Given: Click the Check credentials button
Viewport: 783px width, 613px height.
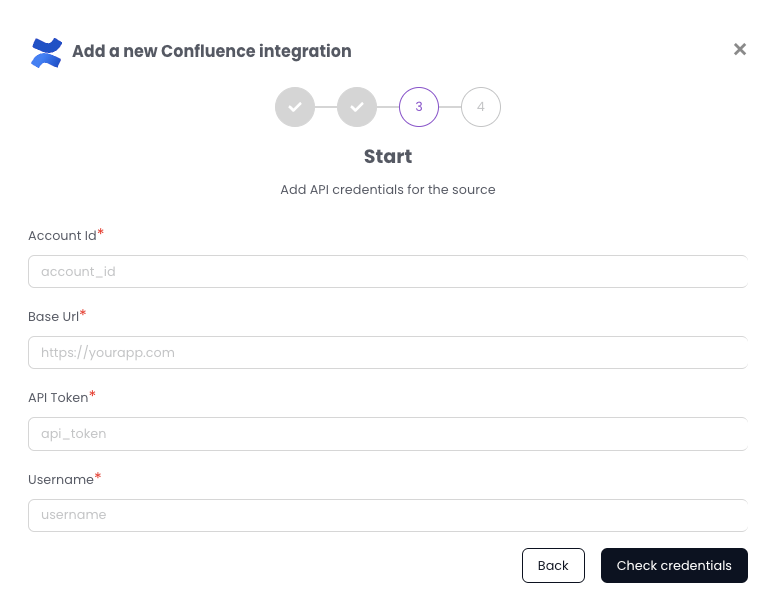Looking at the screenshot, I should point(674,566).
